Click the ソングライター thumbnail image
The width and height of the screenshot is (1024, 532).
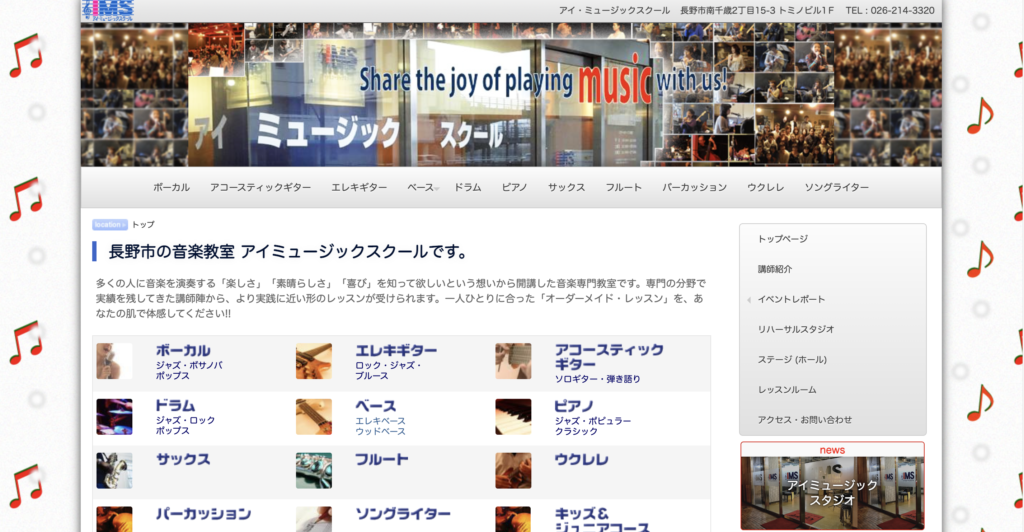[313, 520]
